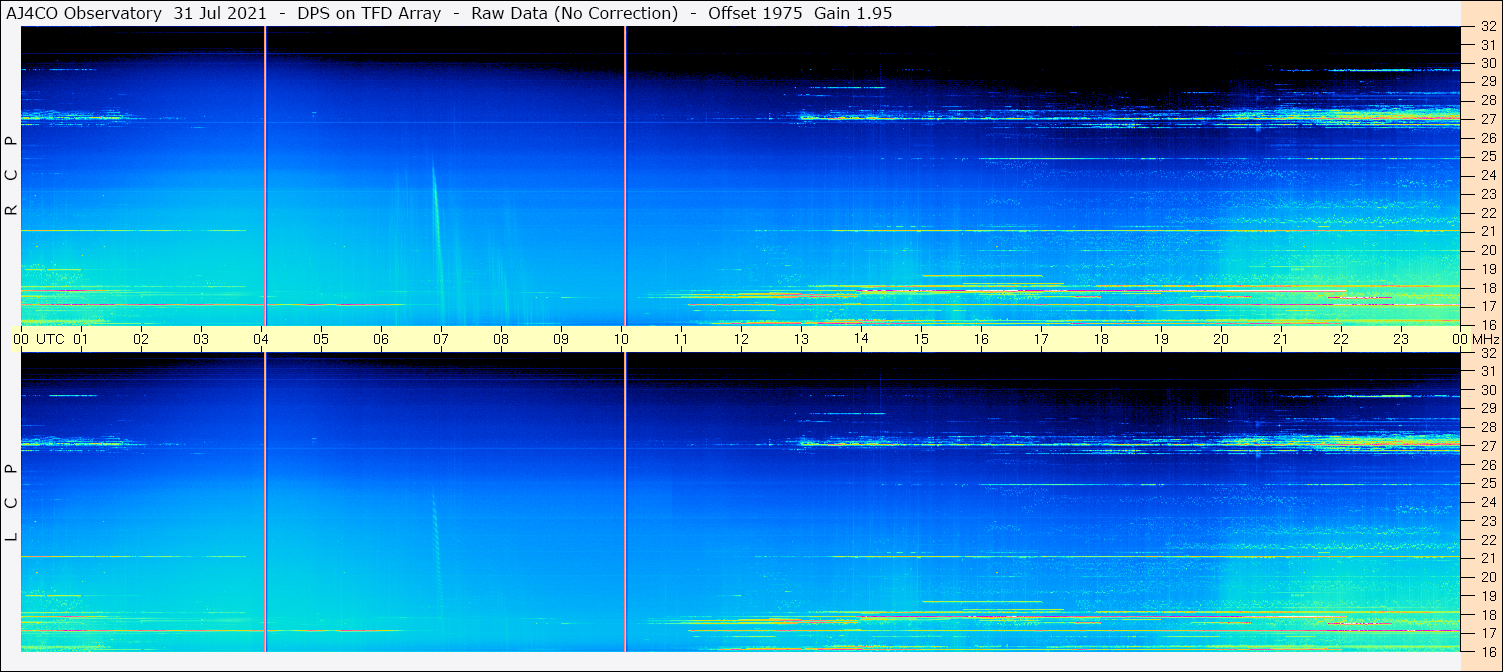Click hour "15" on UTC time axis
The width and height of the screenshot is (1503, 672).
(921, 339)
